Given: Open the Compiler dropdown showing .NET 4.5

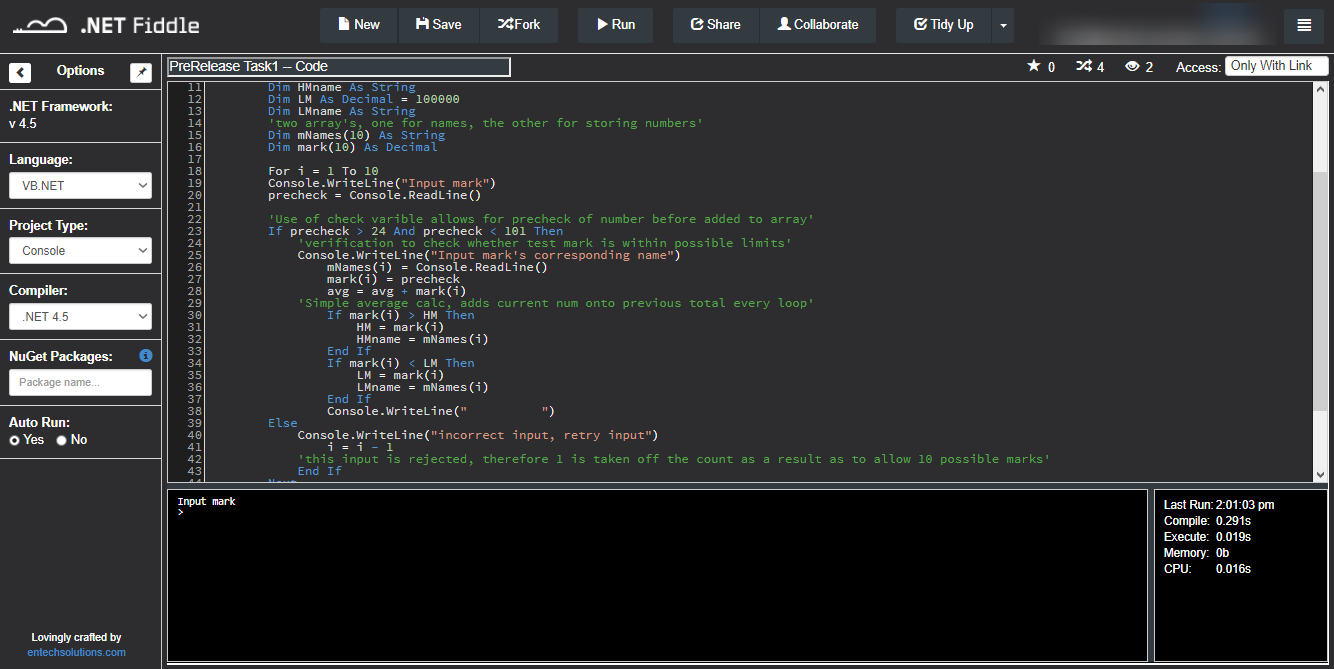Looking at the screenshot, I should (80, 316).
